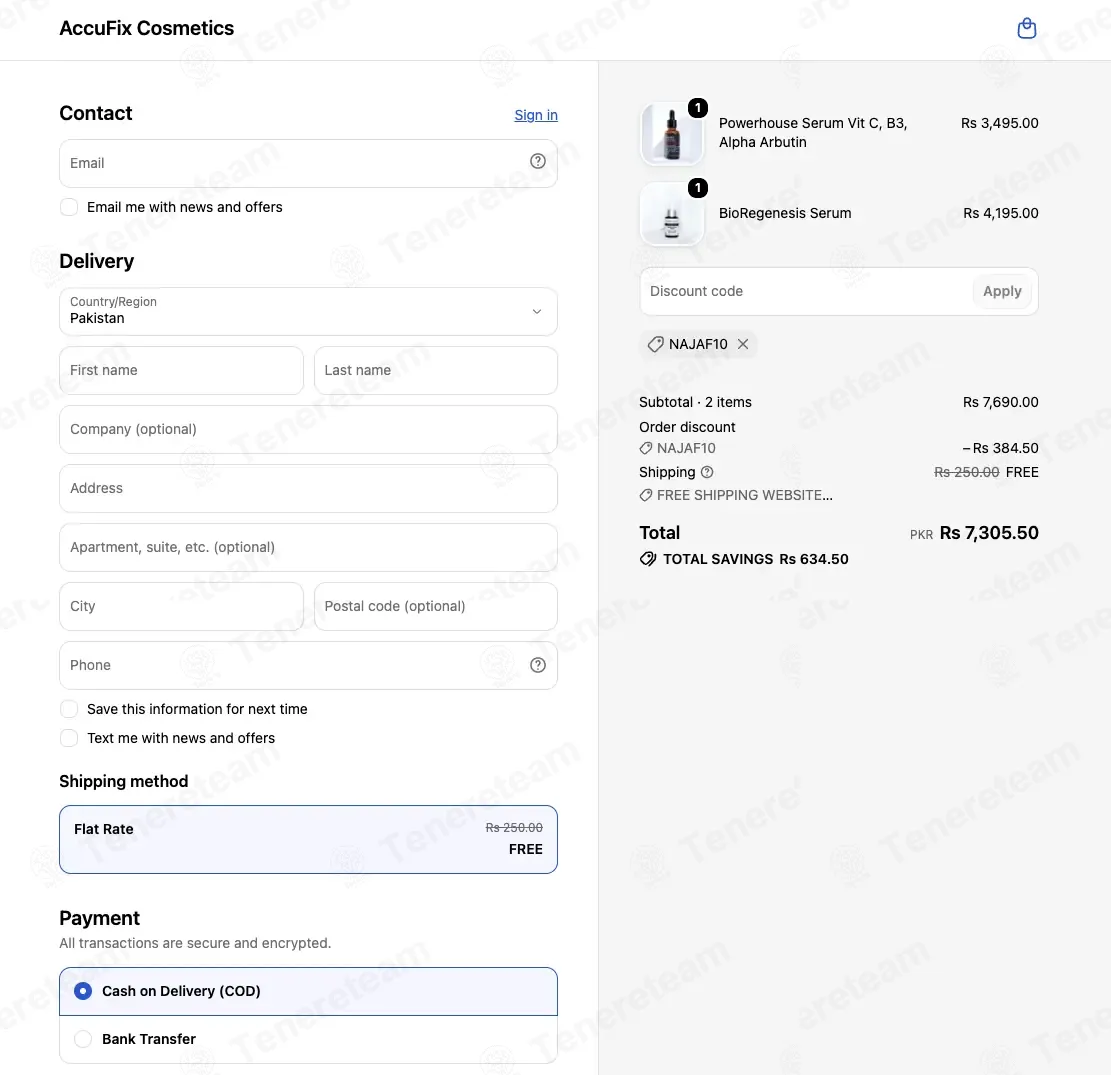Click tag icon next to FREE SHIPPING WEBSITE
The height and width of the screenshot is (1075, 1111).
[645, 495]
